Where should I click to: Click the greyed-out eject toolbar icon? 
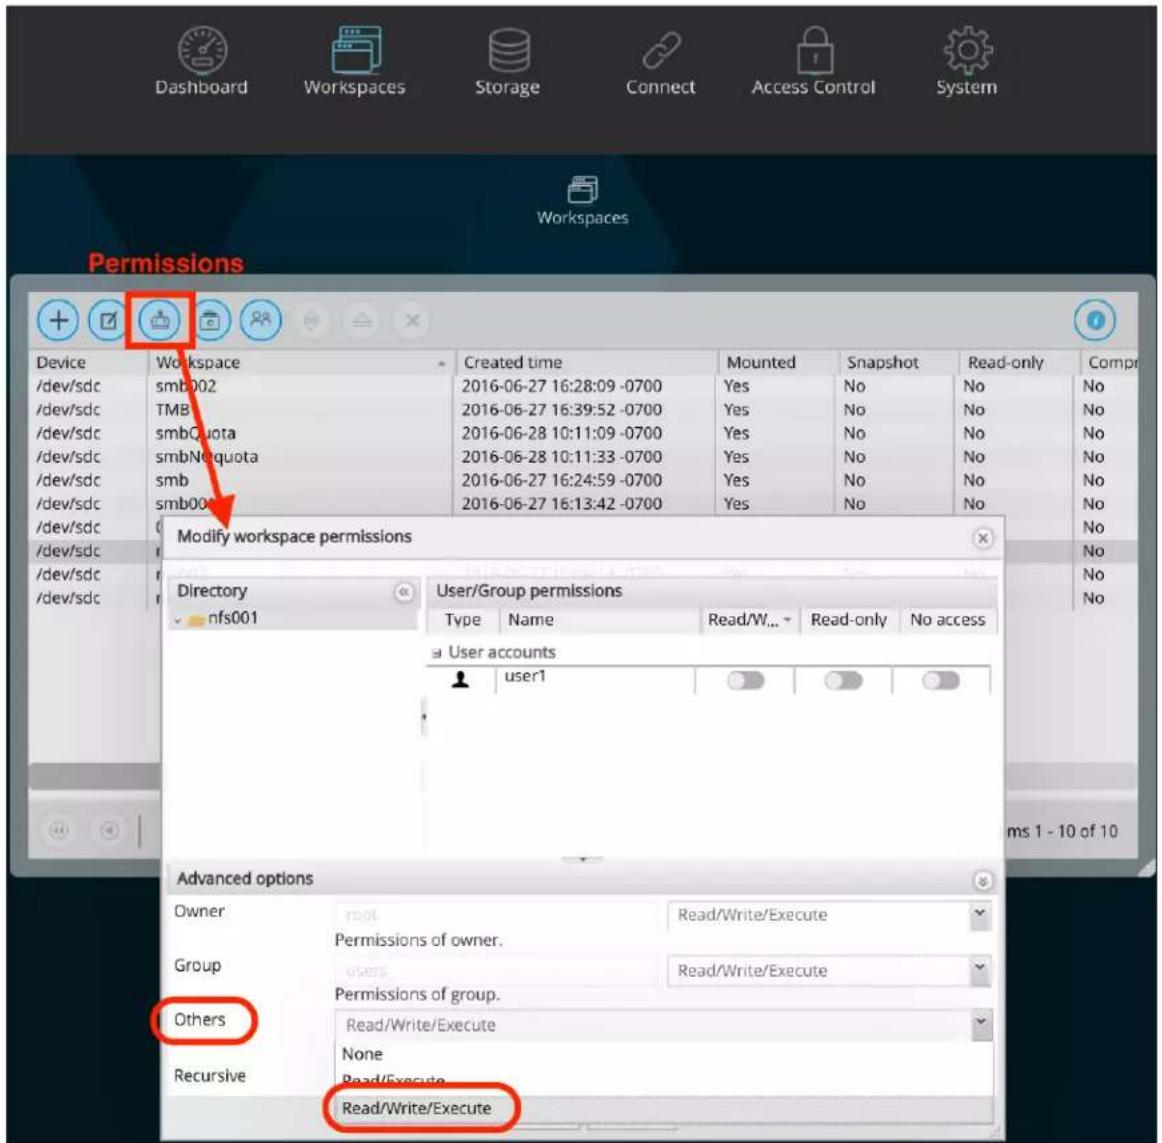pos(362,321)
